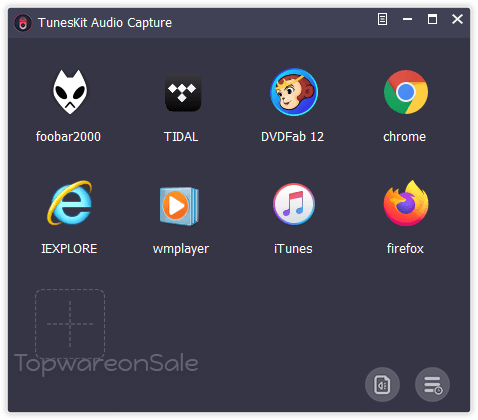The height and width of the screenshot is (420, 478).
Task: Launch wmplayer Windows Media Player icon
Action: (x=179, y=206)
